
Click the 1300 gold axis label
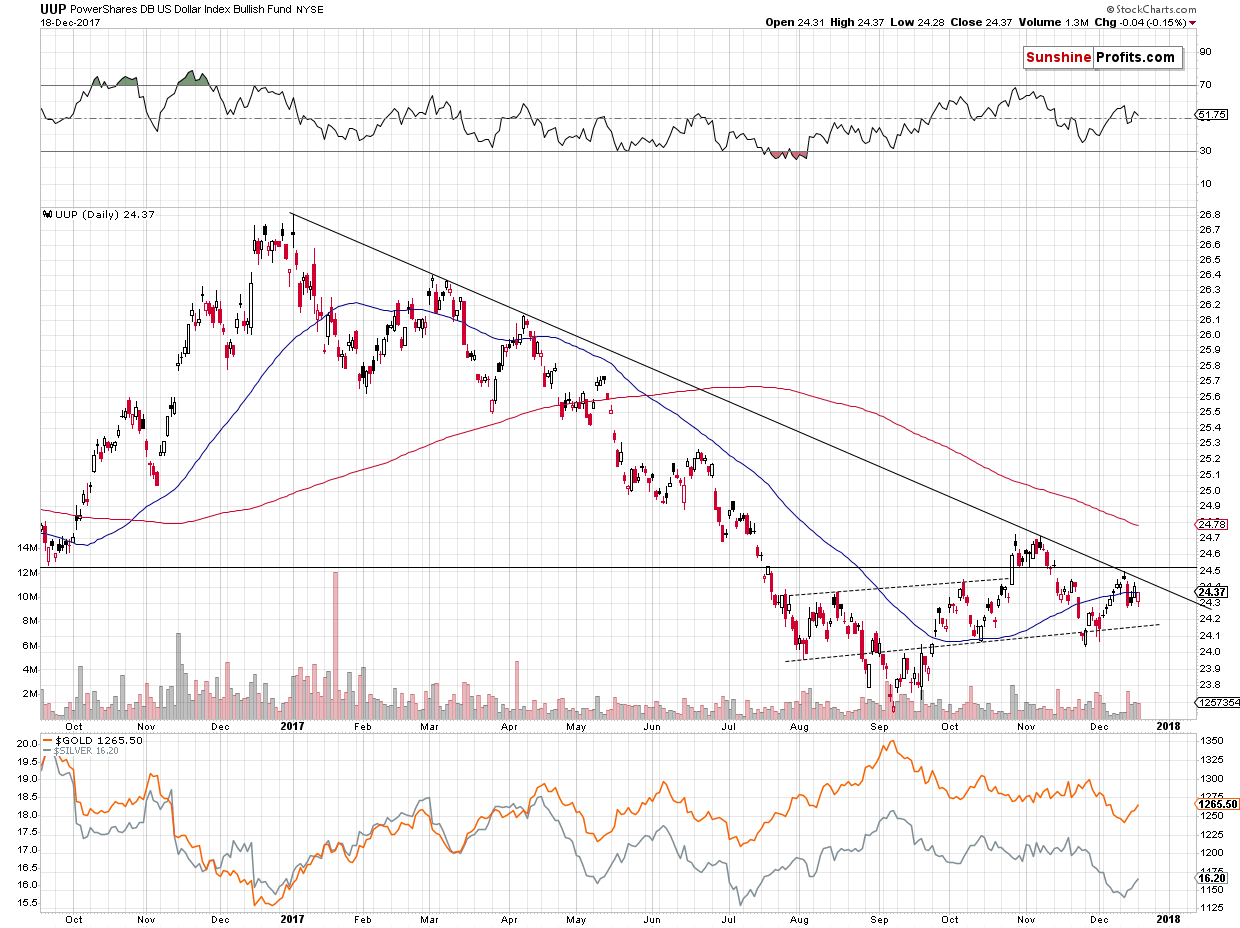tap(1210, 778)
